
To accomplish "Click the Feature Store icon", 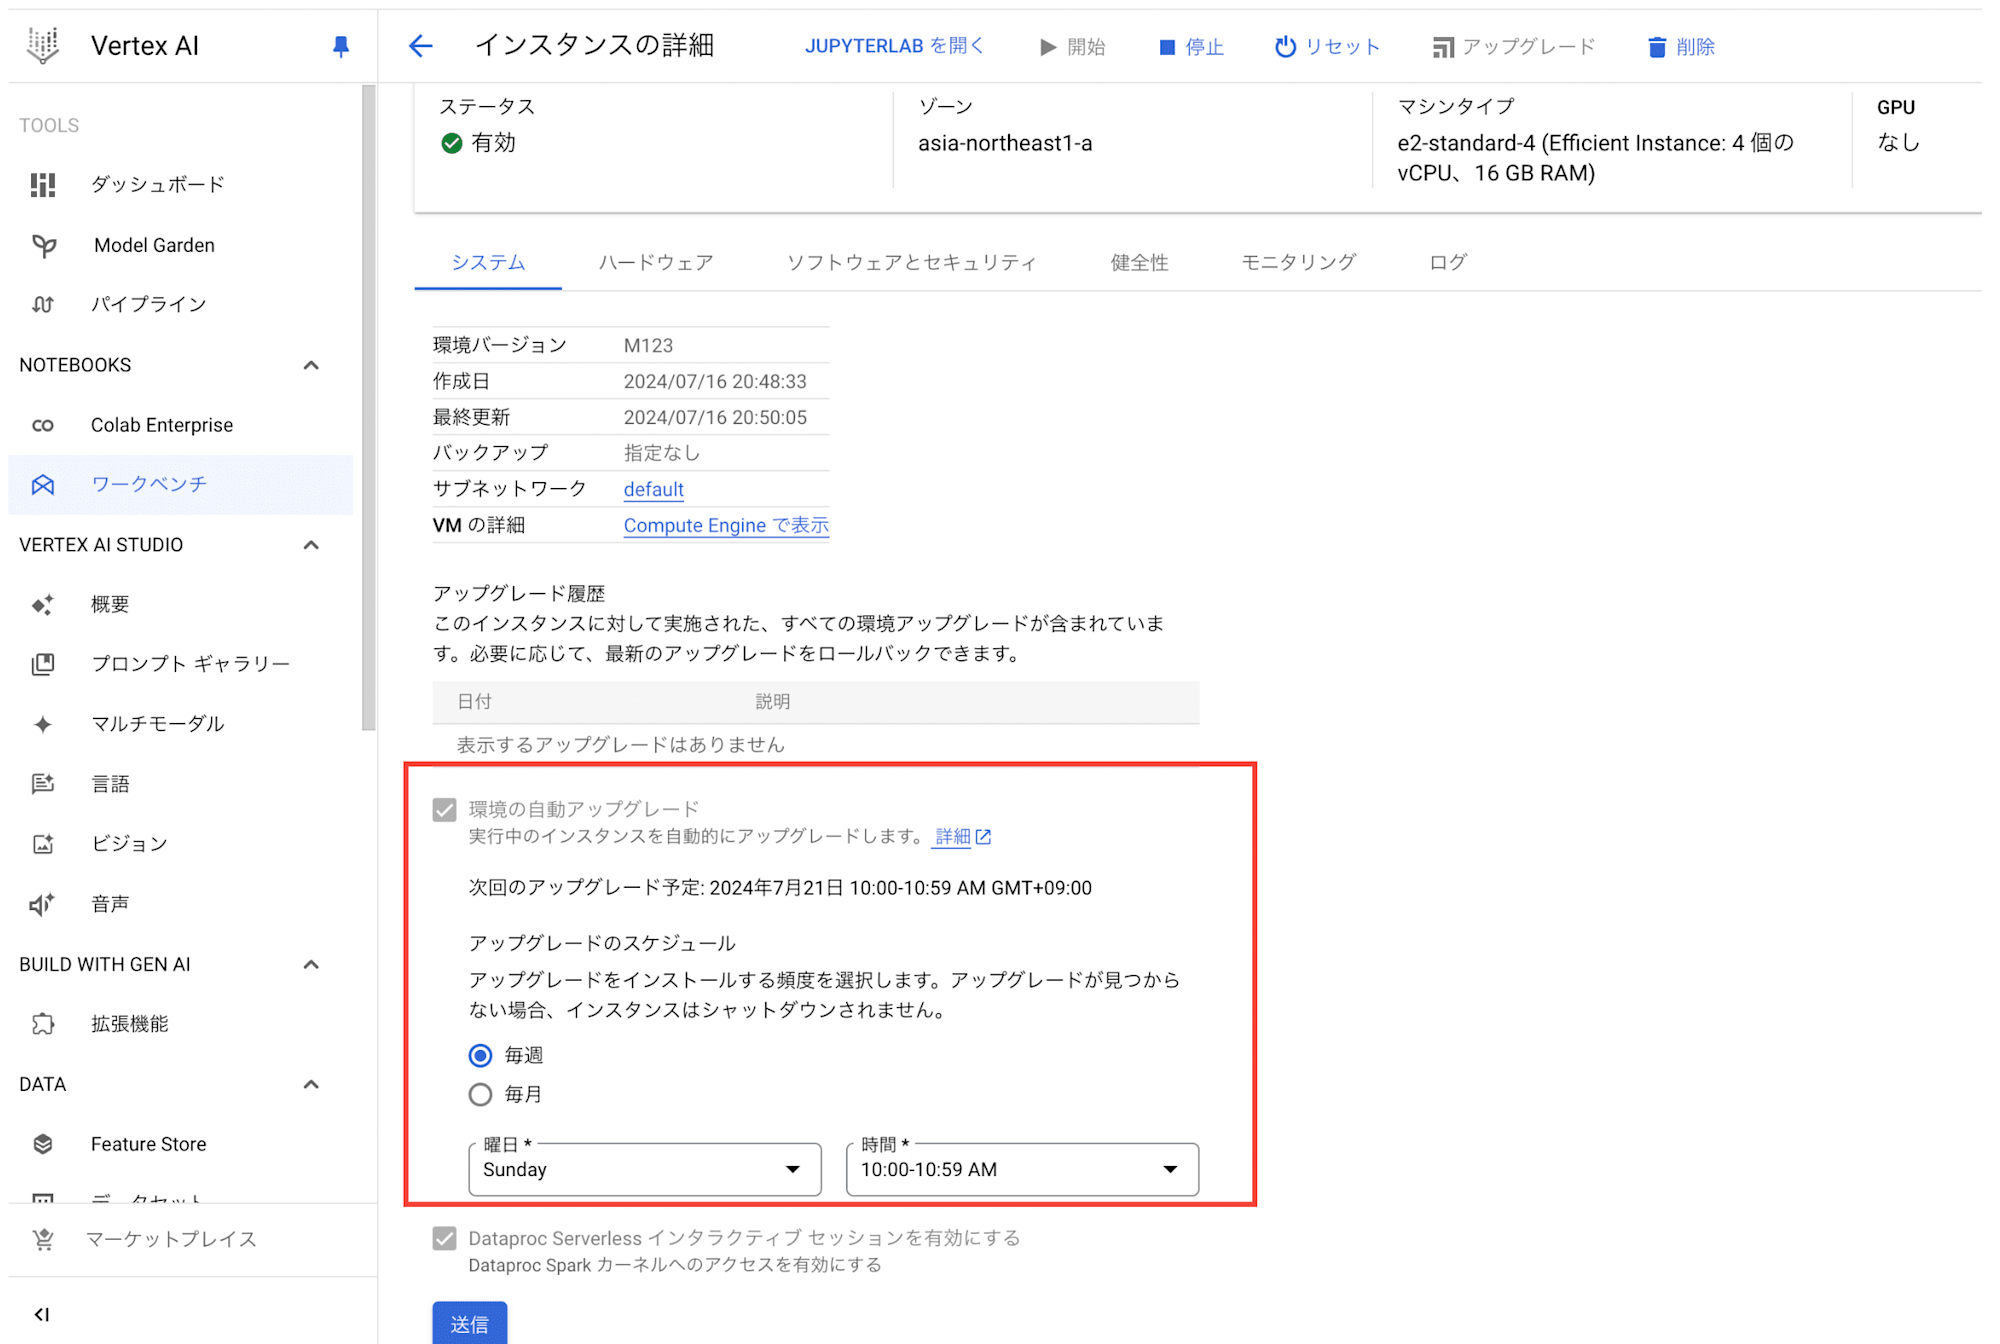I will pyautogui.click(x=43, y=1144).
